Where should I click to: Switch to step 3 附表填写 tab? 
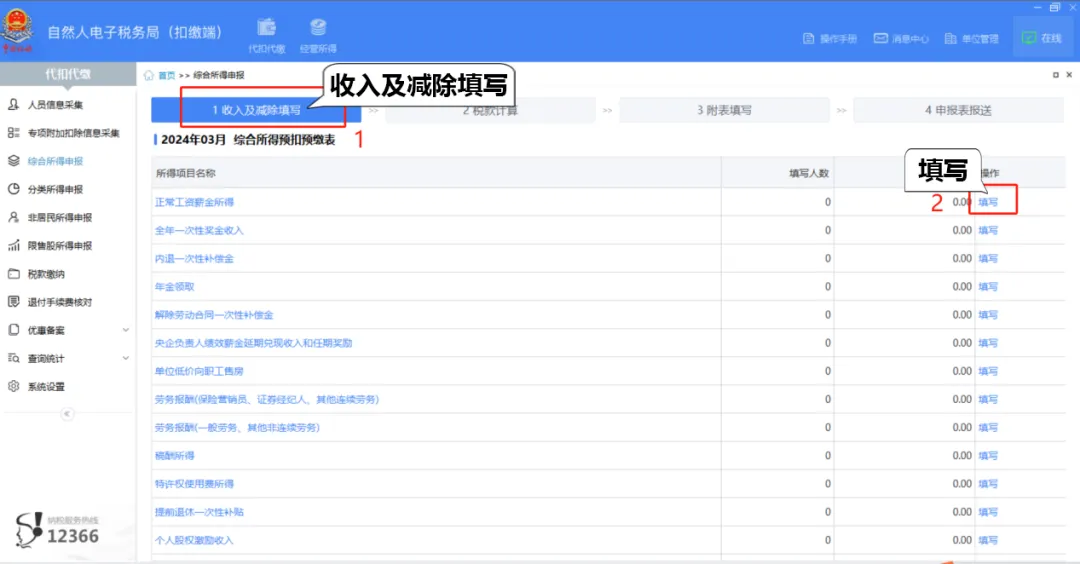(724, 110)
